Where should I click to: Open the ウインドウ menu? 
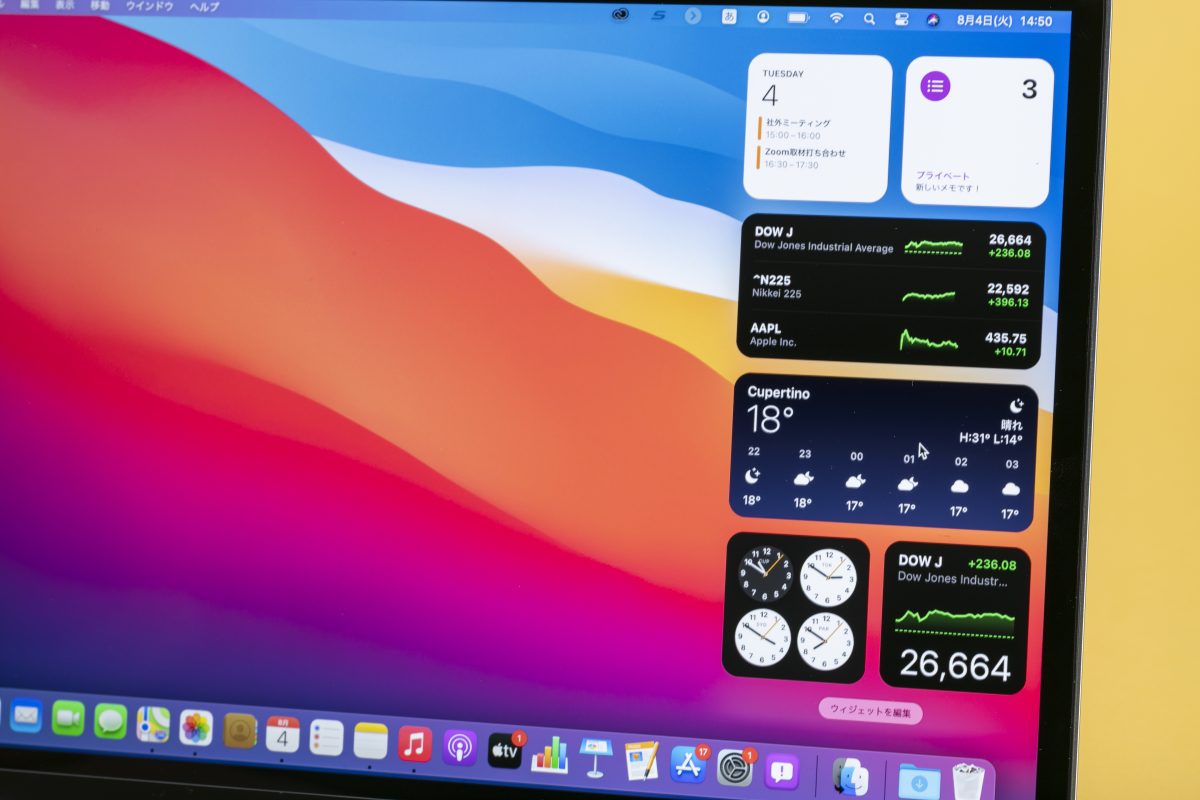(x=149, y=6)
